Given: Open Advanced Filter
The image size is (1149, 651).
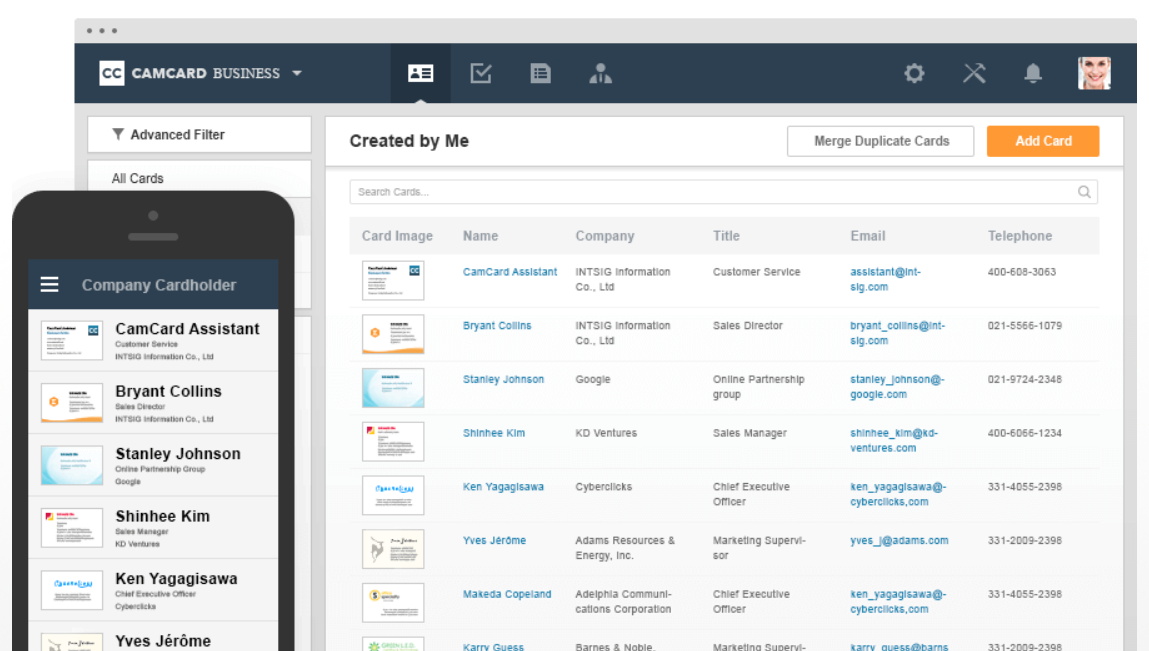Looking at the screenshot, I should 199,135.
